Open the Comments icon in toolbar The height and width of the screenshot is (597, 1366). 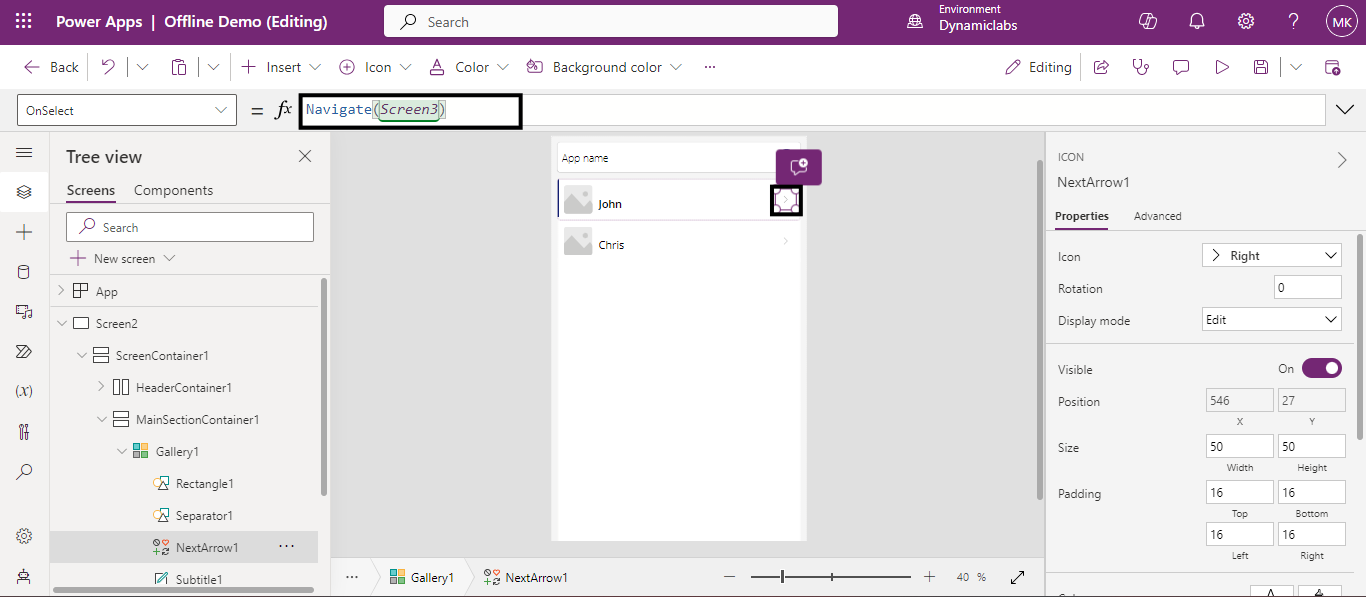[x=1181, y=67]
